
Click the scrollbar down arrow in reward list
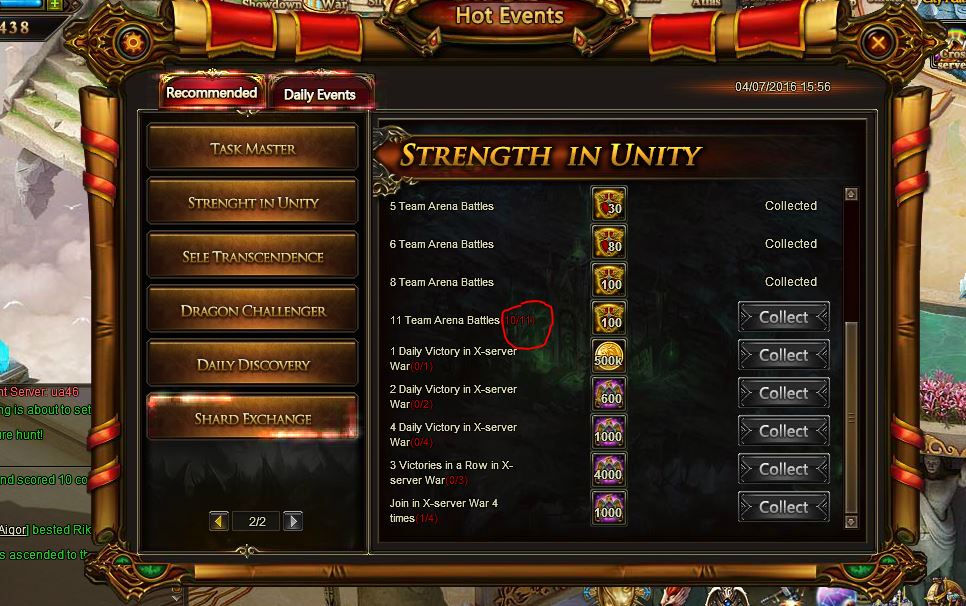pos(851,522)
